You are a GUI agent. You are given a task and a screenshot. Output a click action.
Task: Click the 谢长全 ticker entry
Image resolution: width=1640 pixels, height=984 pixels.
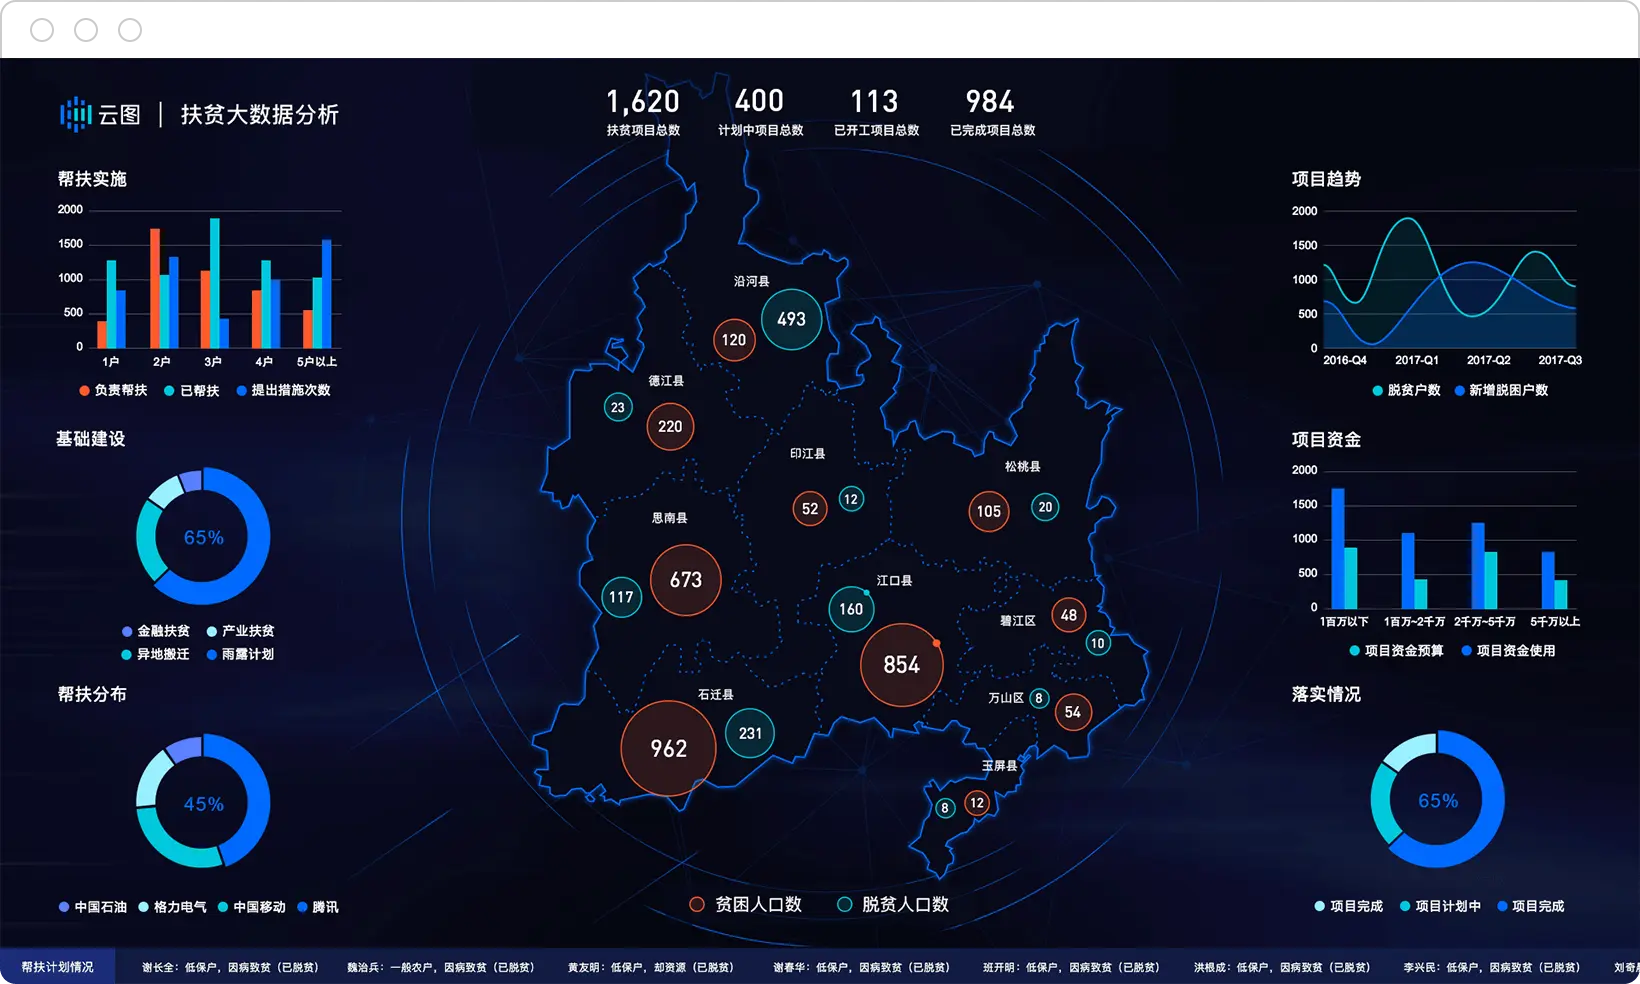[230, 967]
